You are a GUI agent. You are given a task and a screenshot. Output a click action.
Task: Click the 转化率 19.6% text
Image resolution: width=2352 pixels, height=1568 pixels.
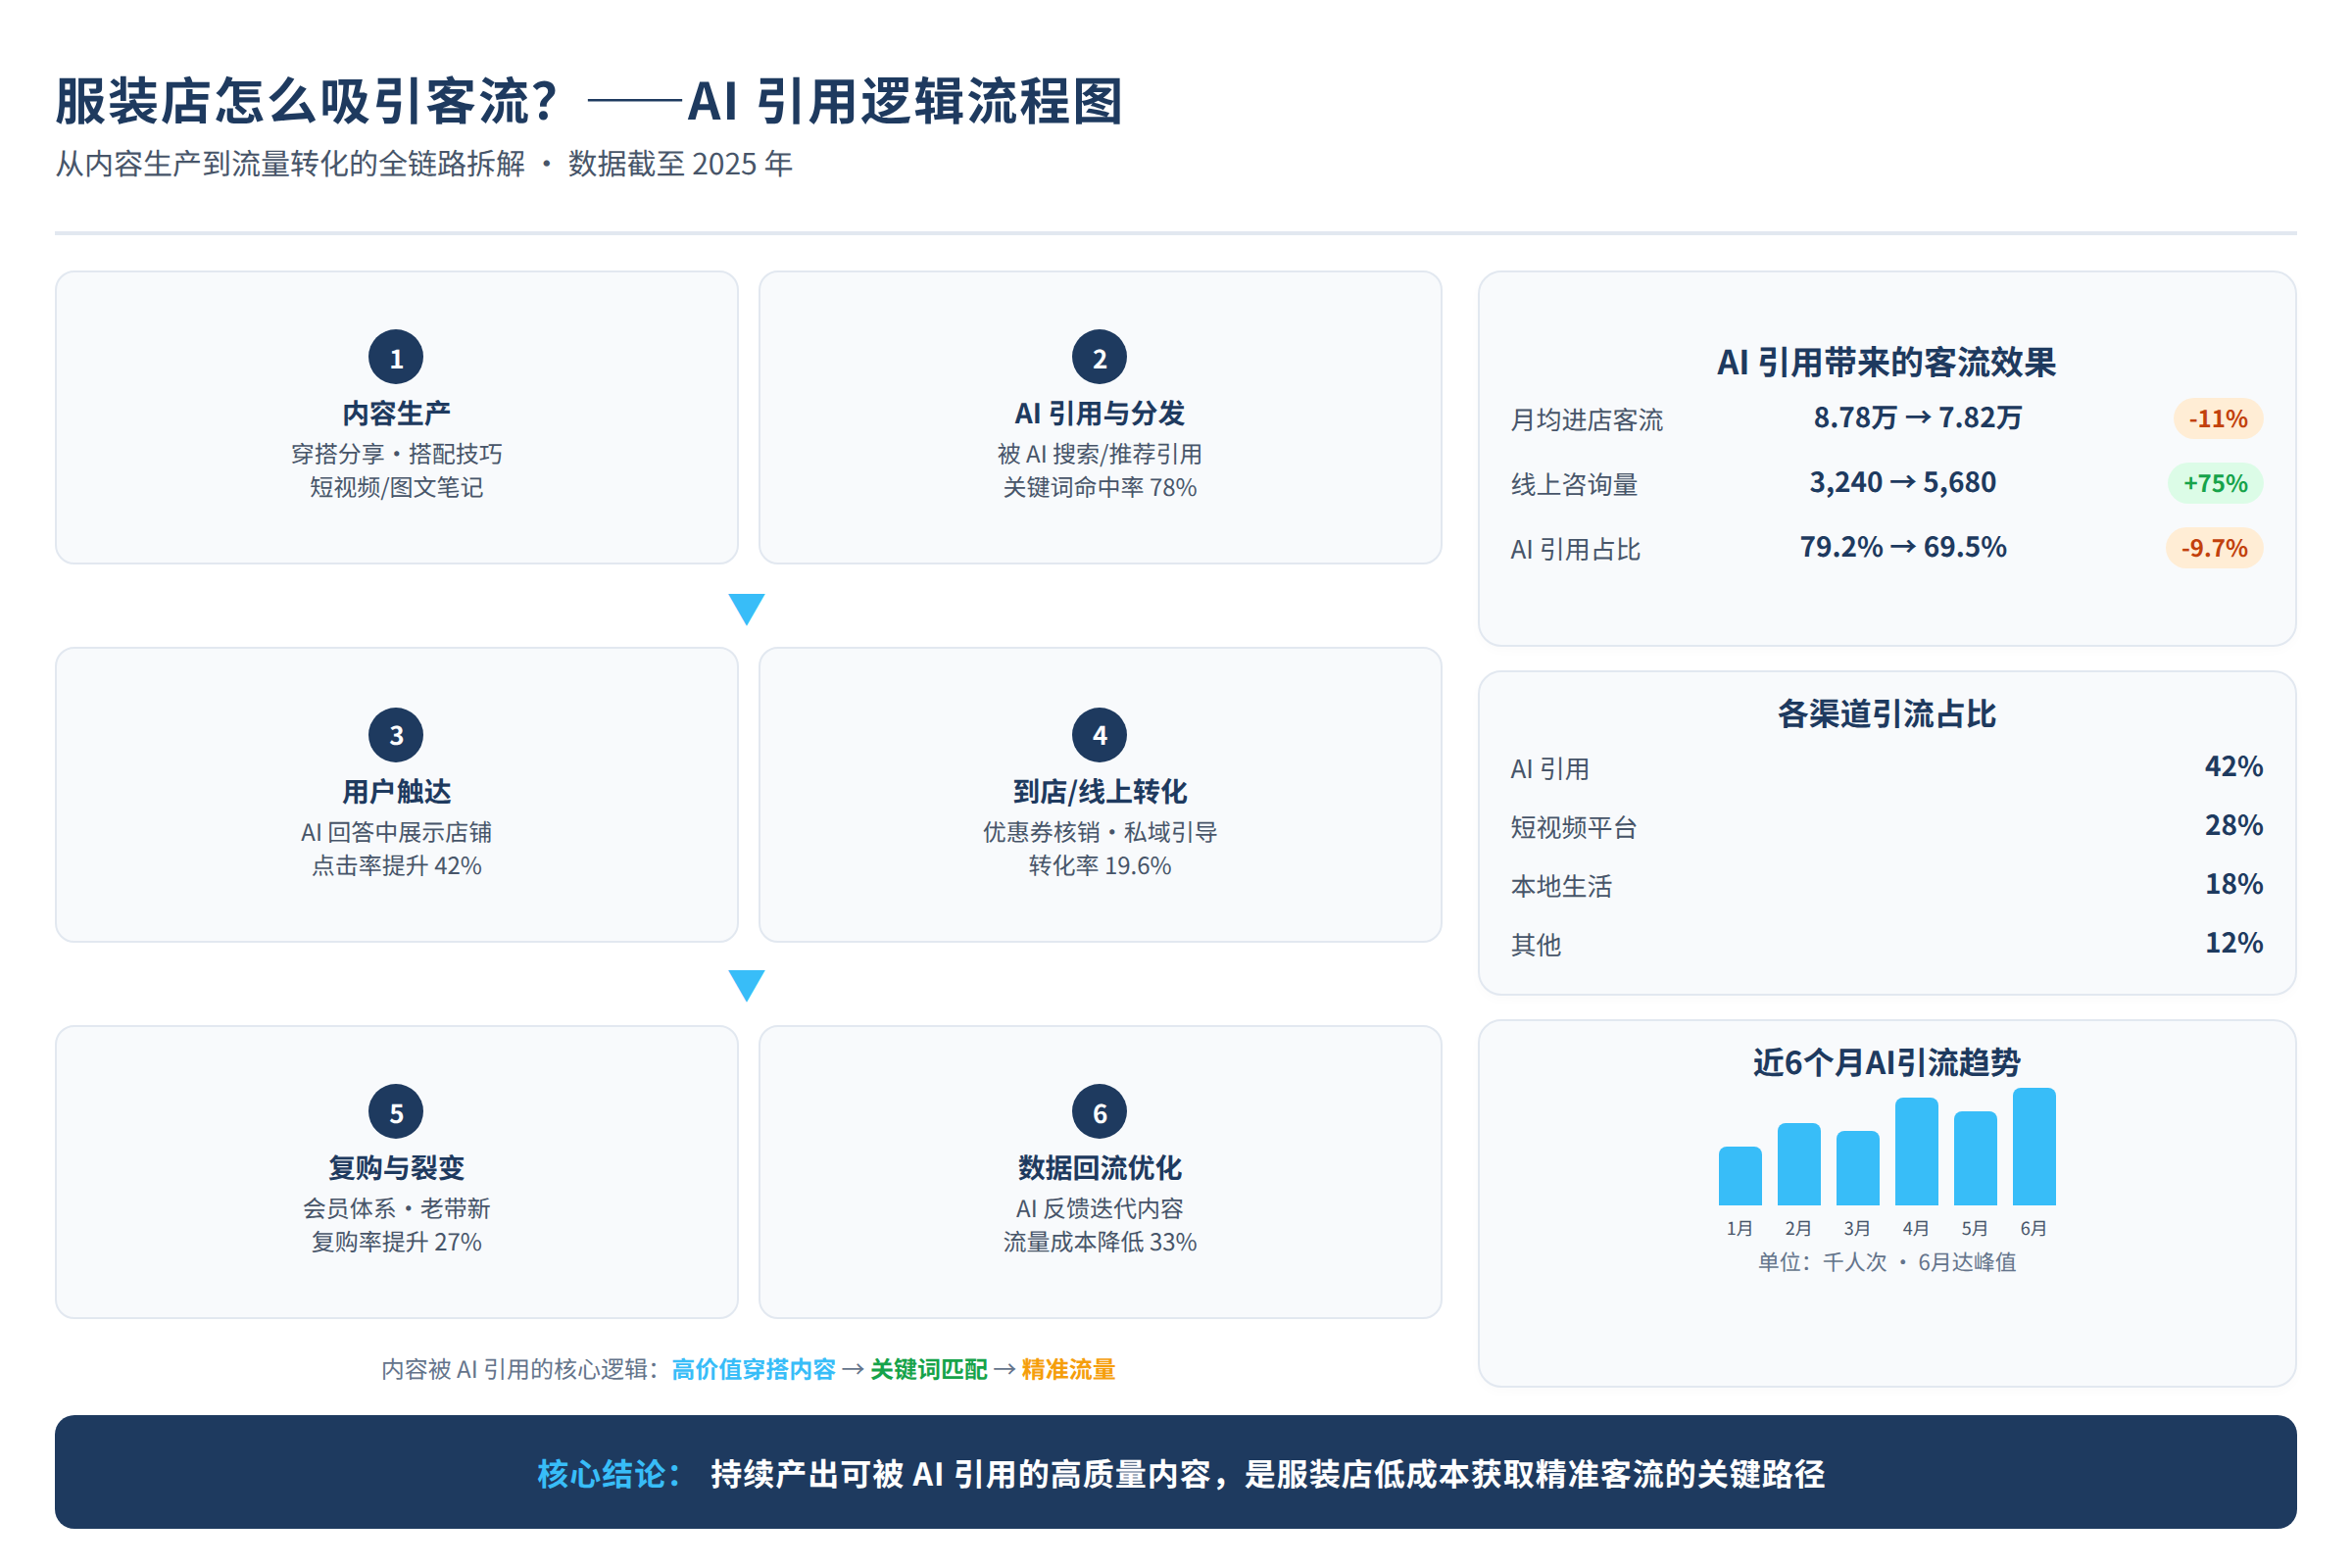pyautogui.click(x=1099, y=865)
